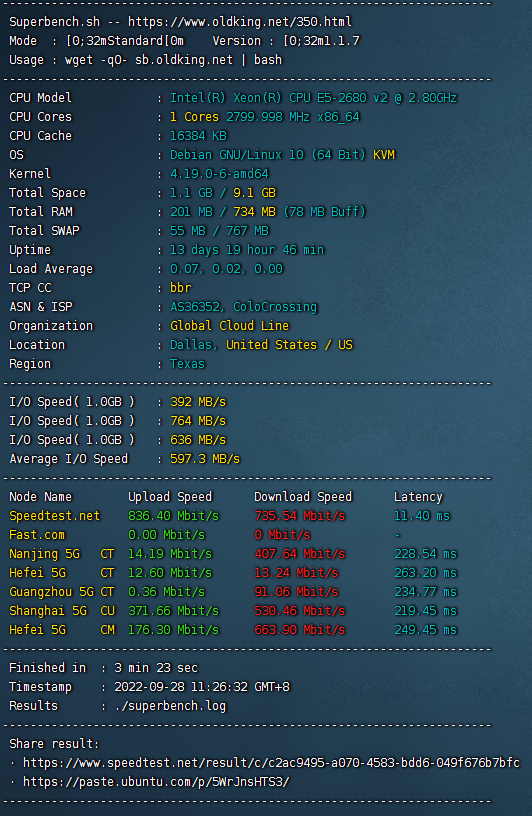
Task: Click the Latency column header
Action: point(418,496)
